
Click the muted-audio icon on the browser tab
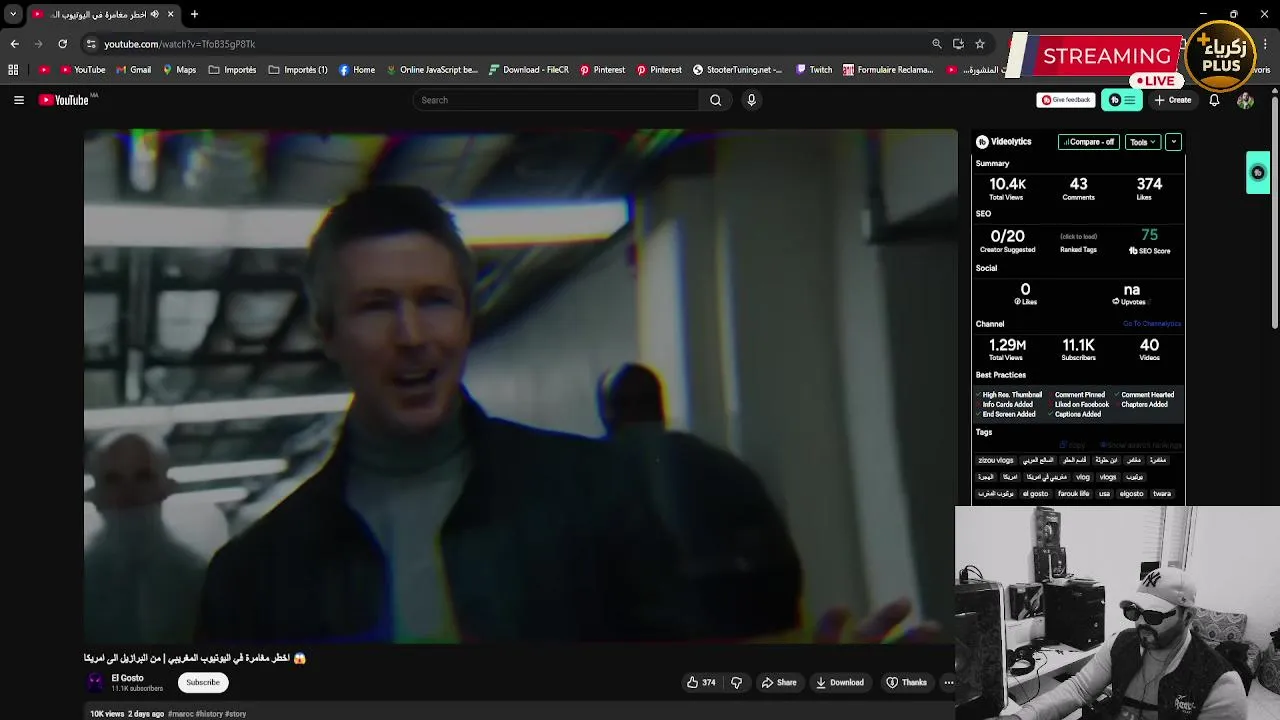[x=155, y=14]
